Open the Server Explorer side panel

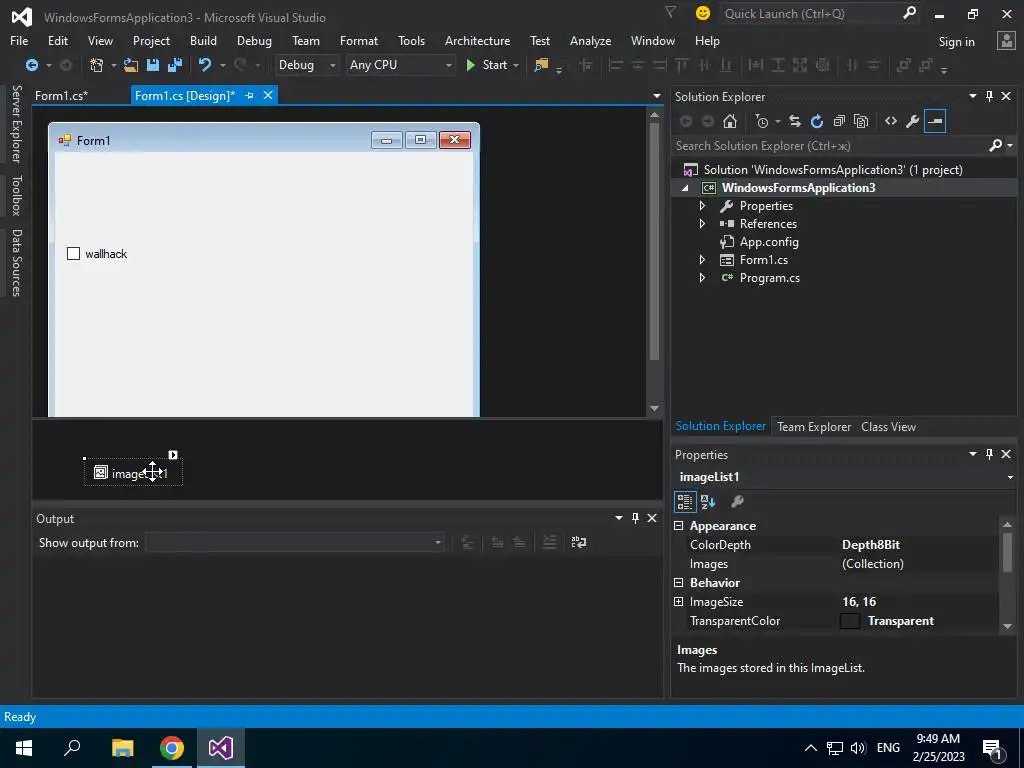(16, 124)
